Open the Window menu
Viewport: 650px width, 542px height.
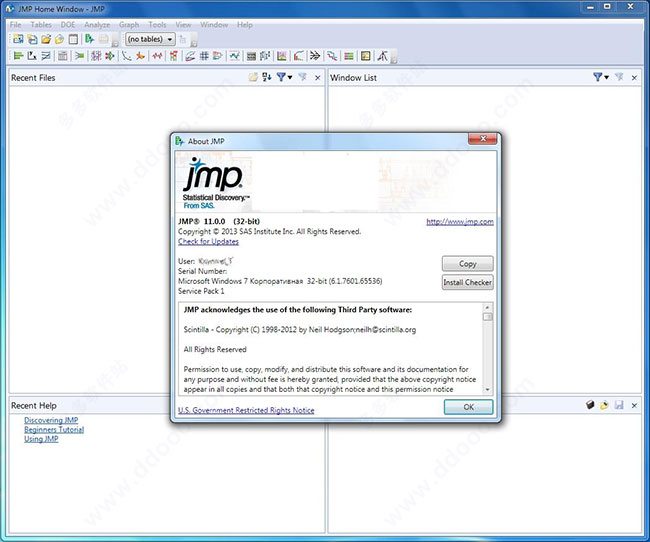(x=214, y=25)
